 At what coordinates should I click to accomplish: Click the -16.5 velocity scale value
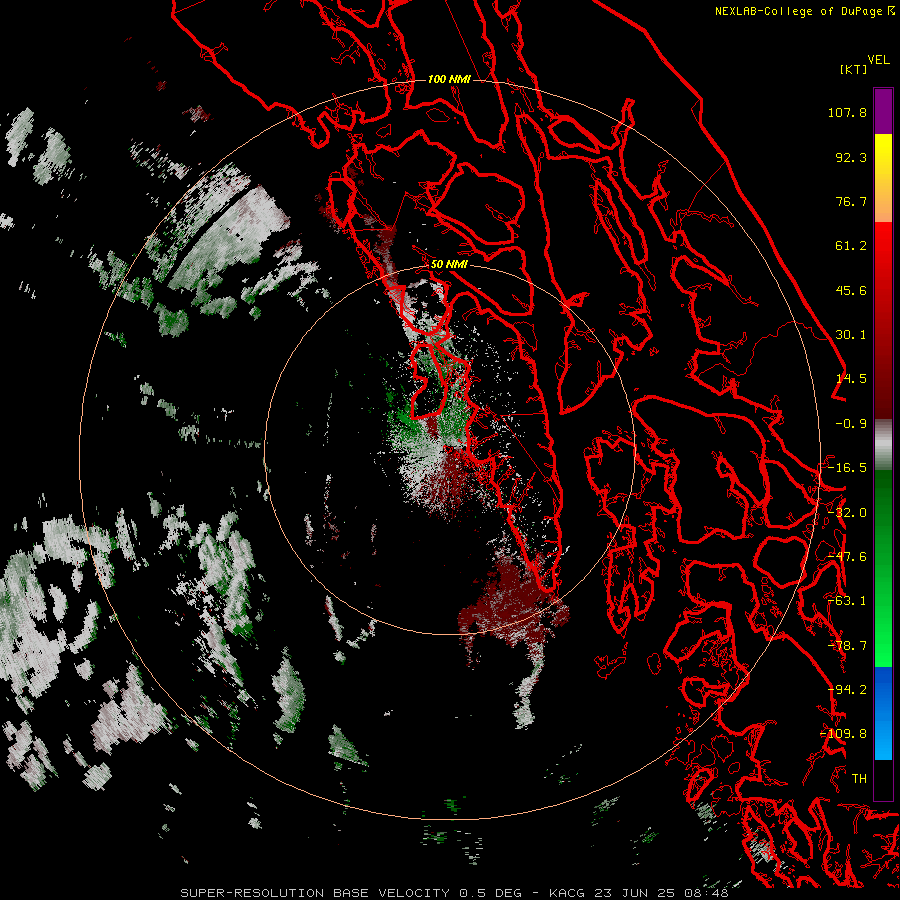[x=847, y=468]
